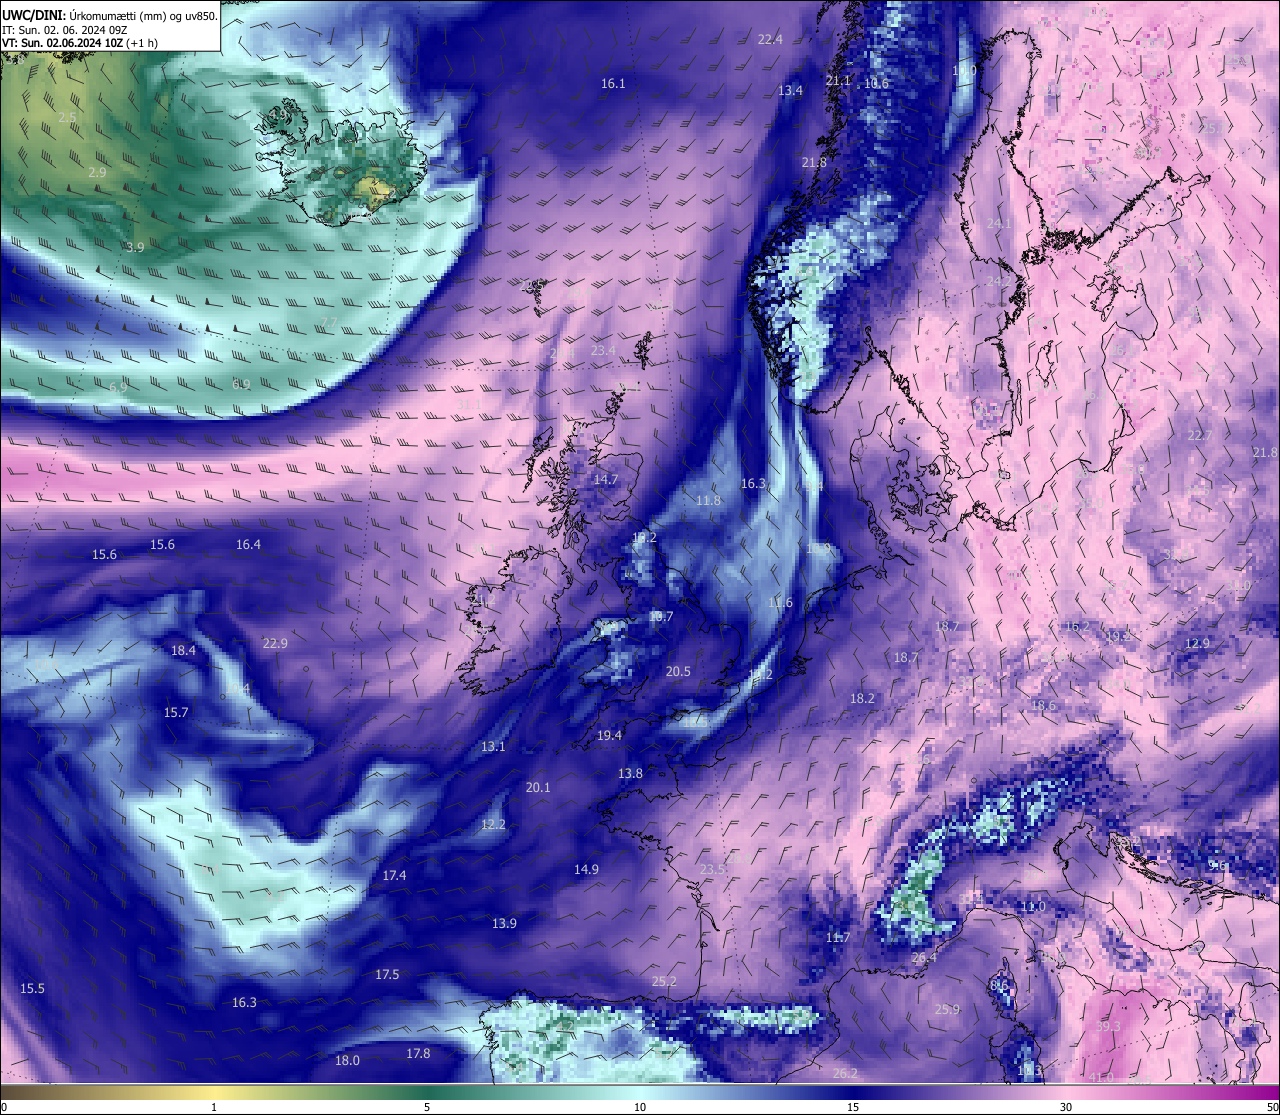Click the 20.5 value over England
The height and width of the screenshot is (1115, 1280).
pos(678,671)
